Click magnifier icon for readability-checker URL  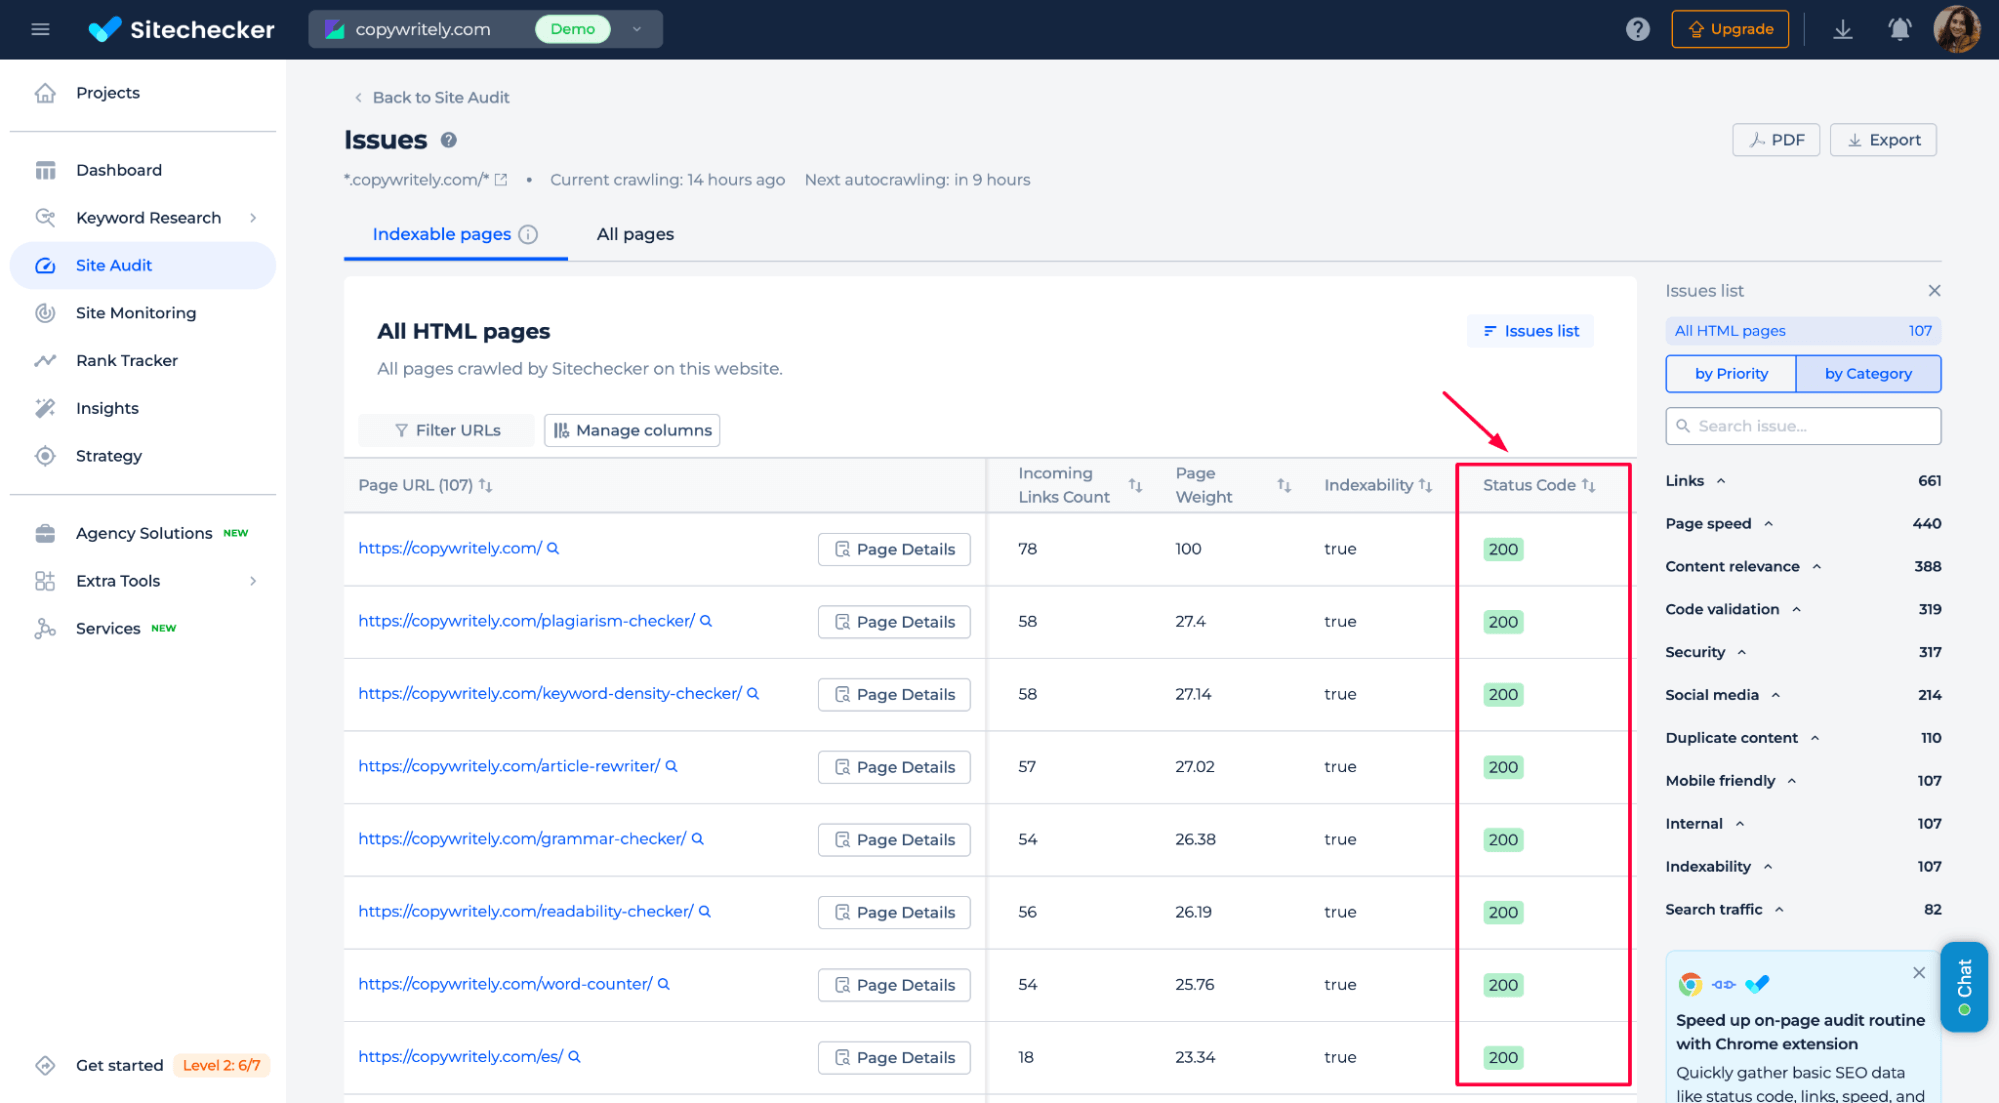tap(705, 911)
